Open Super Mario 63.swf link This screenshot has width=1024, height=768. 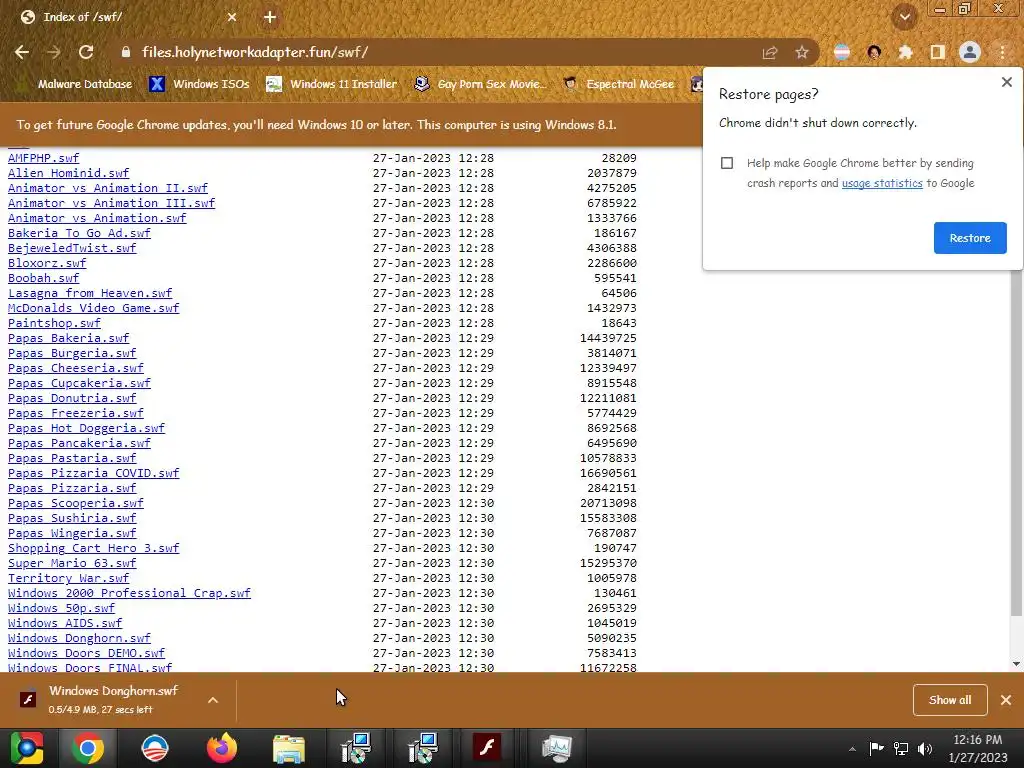click(72, 564)
